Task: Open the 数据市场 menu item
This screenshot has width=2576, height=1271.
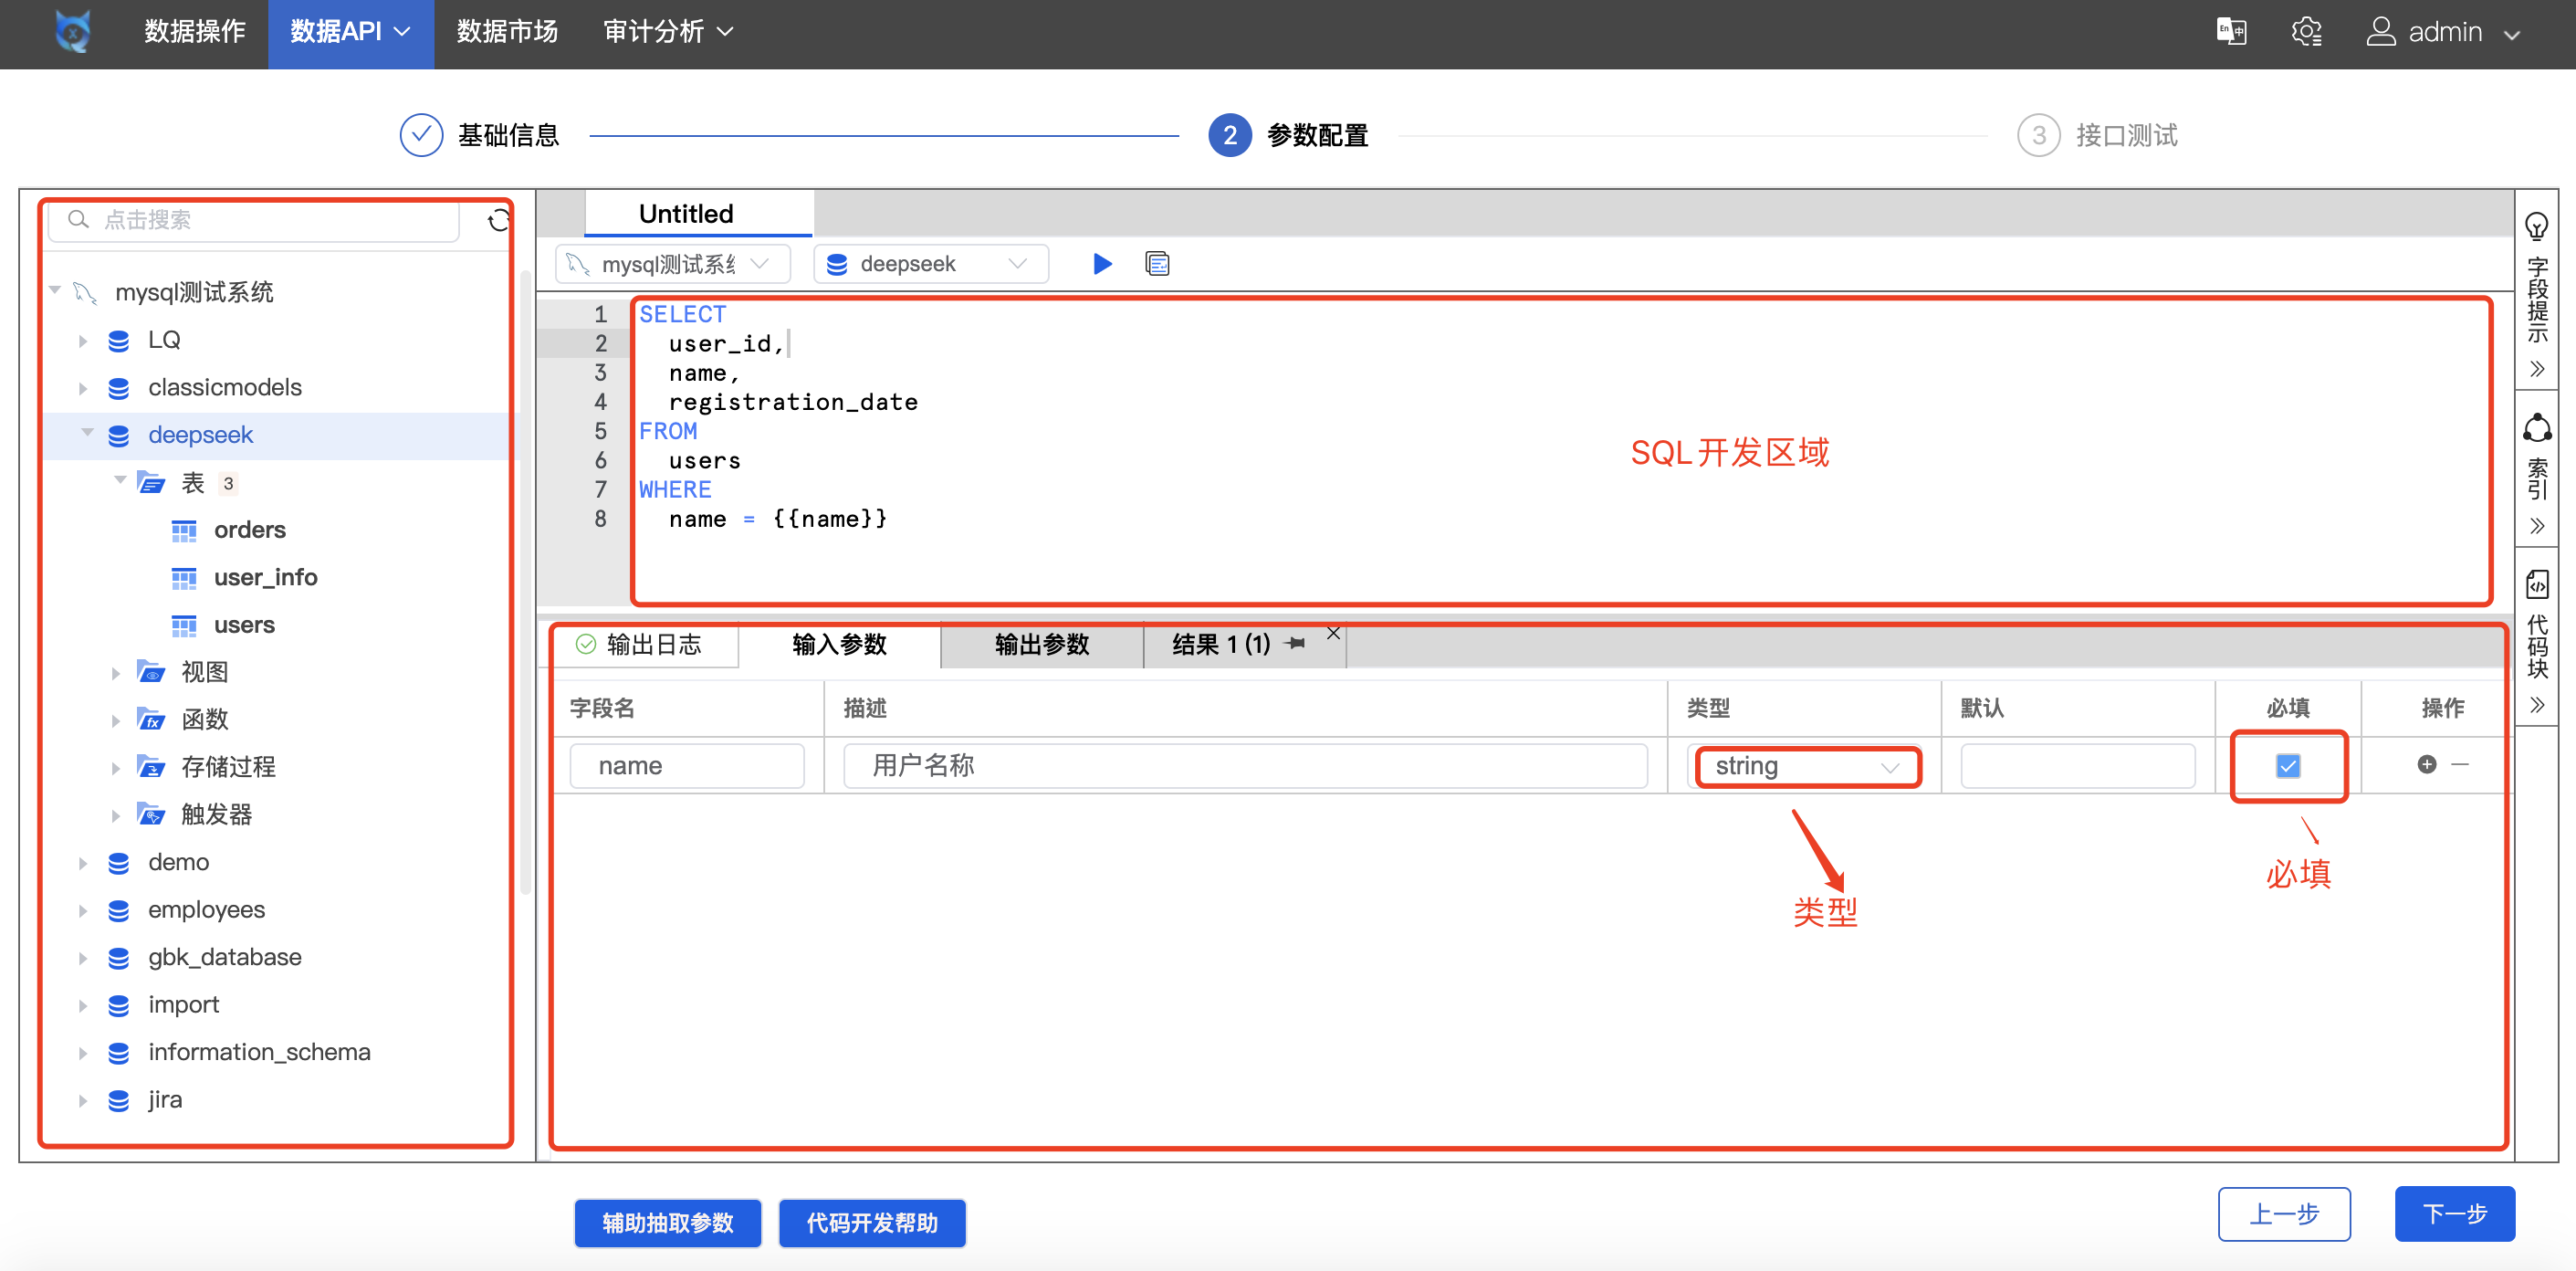Action: pos(507,32)
